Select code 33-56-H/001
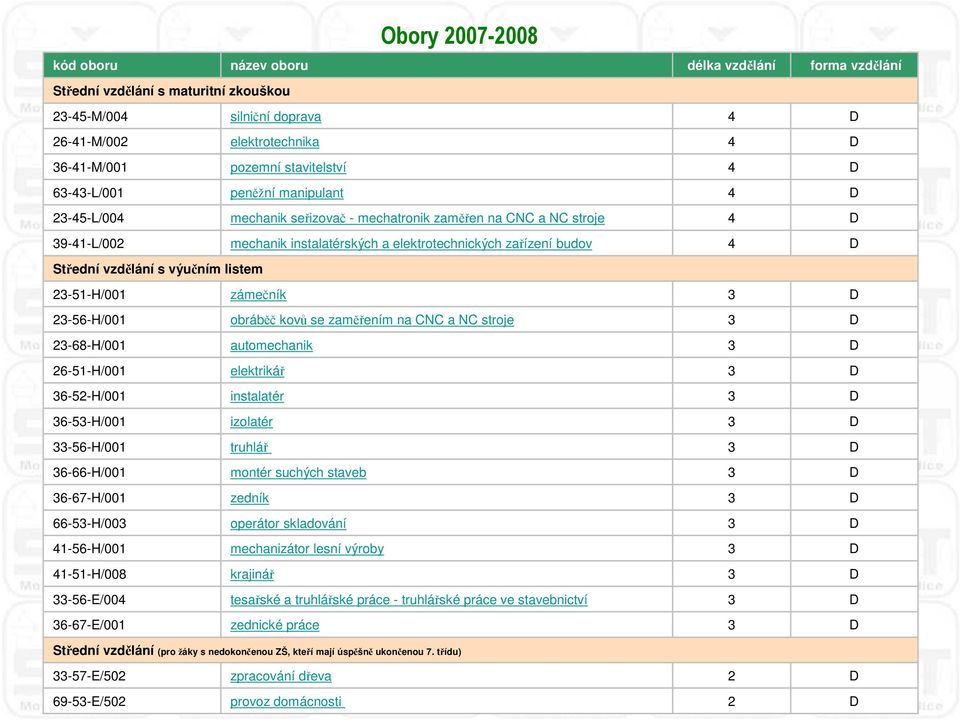 point(89,447)
